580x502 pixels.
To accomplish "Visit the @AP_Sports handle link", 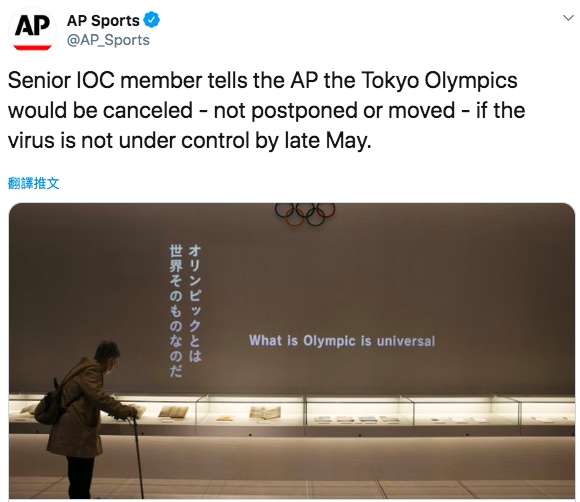I will (x=108, y=40).
